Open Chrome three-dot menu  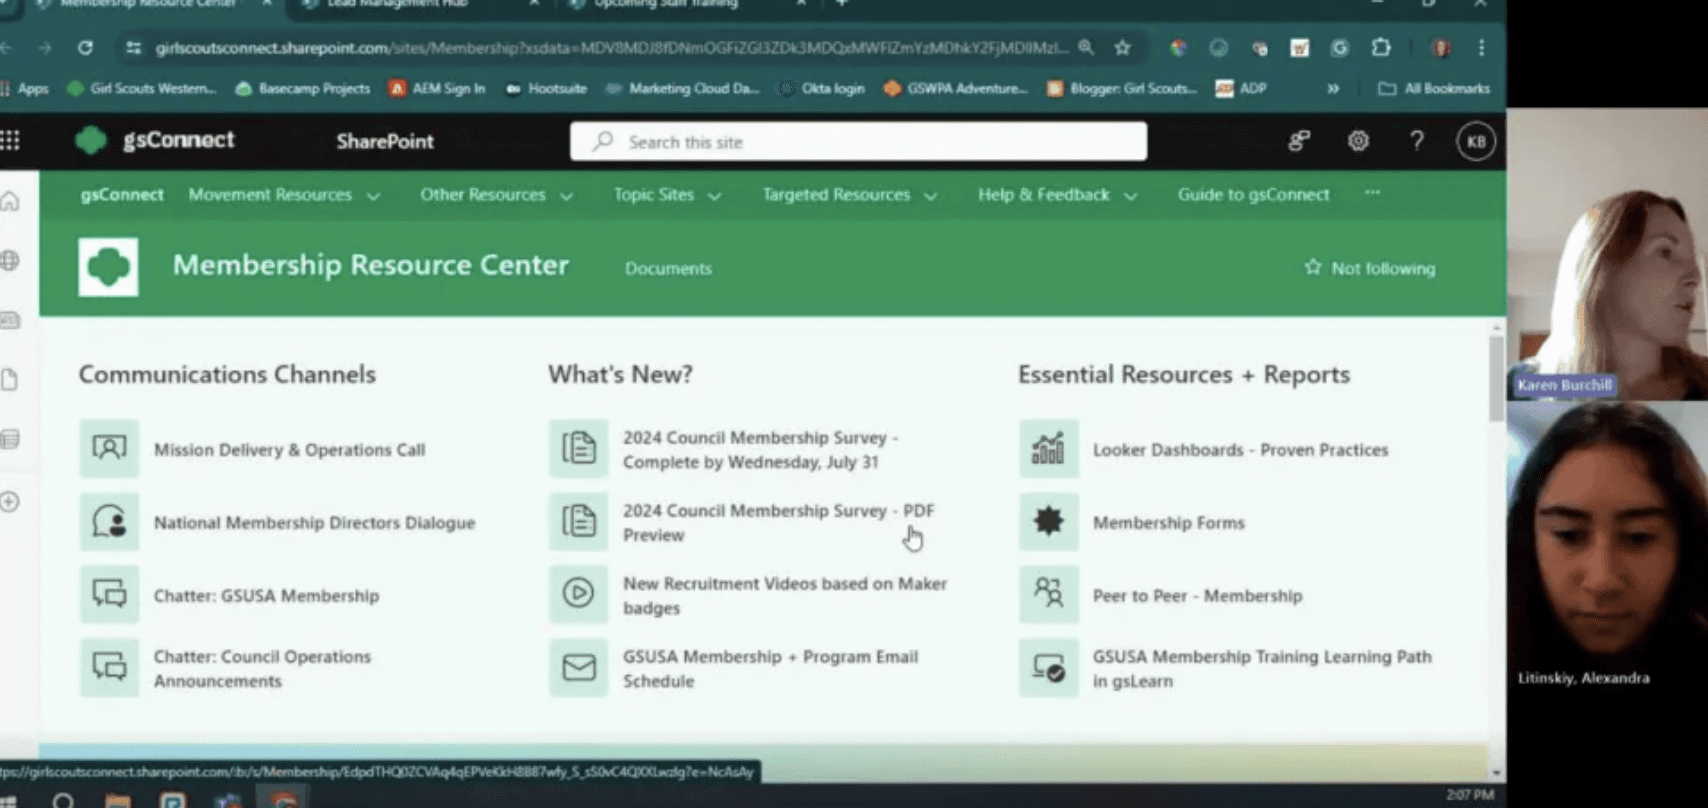[1481, 47]
